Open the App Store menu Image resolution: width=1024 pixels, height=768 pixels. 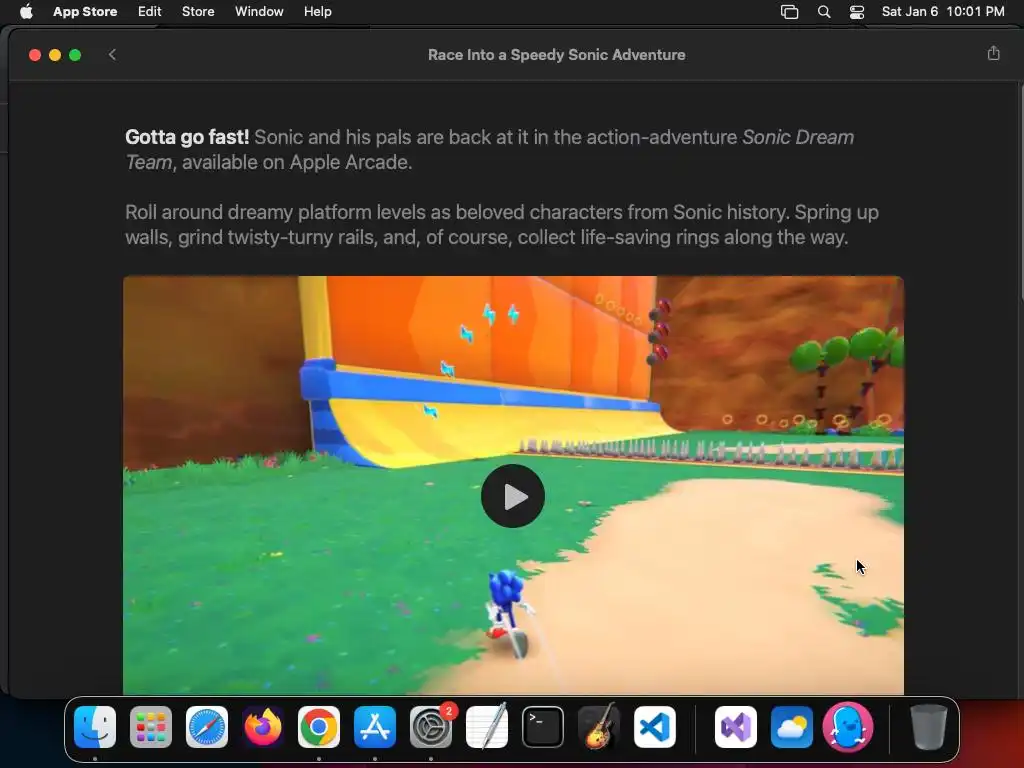point(85,12)
